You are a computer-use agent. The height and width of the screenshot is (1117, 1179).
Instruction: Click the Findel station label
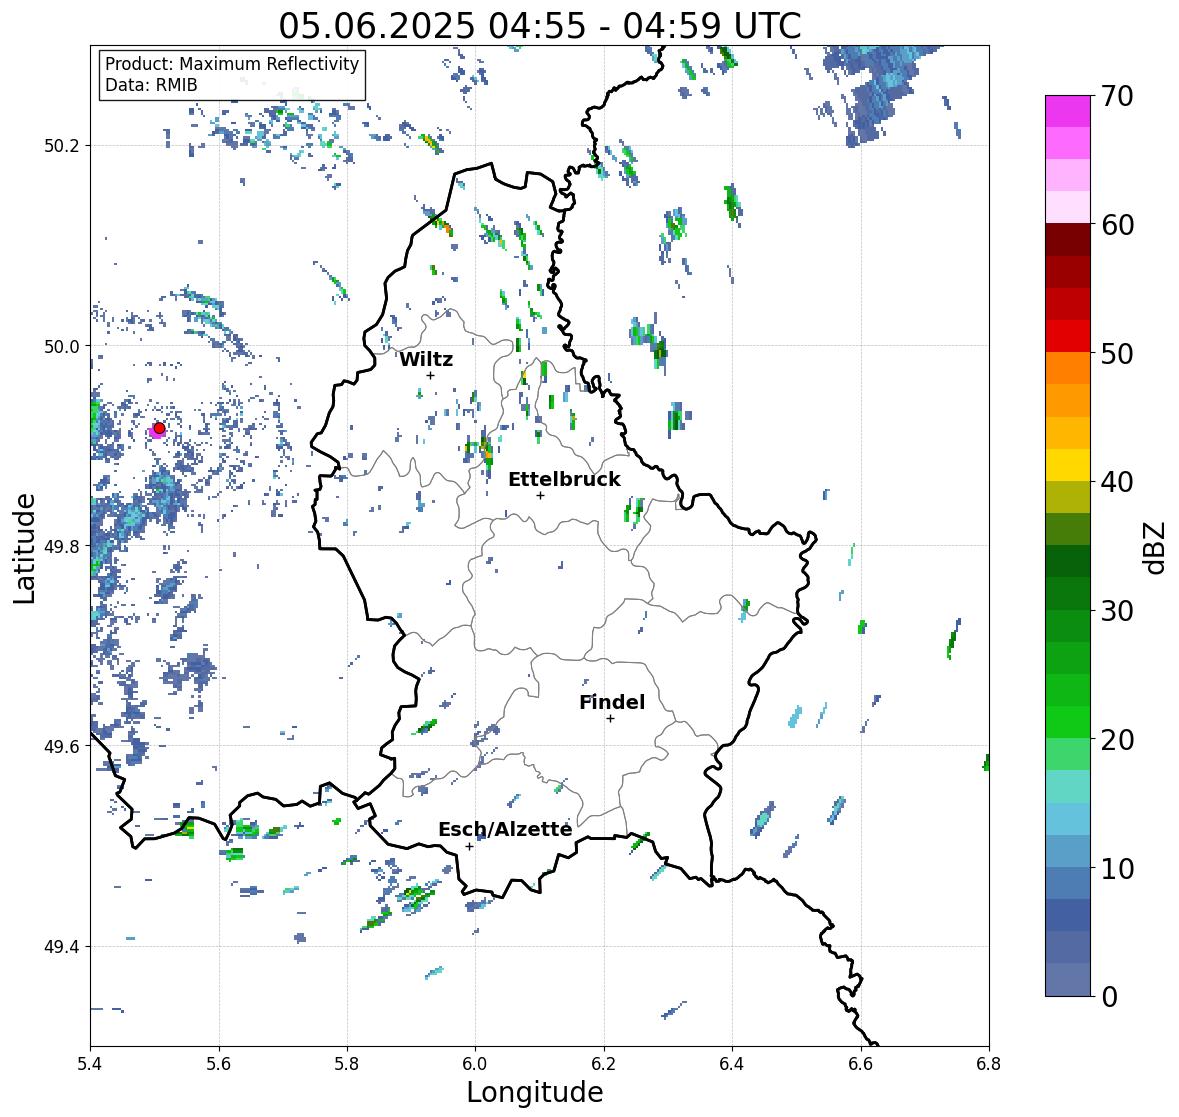[611, 702]
